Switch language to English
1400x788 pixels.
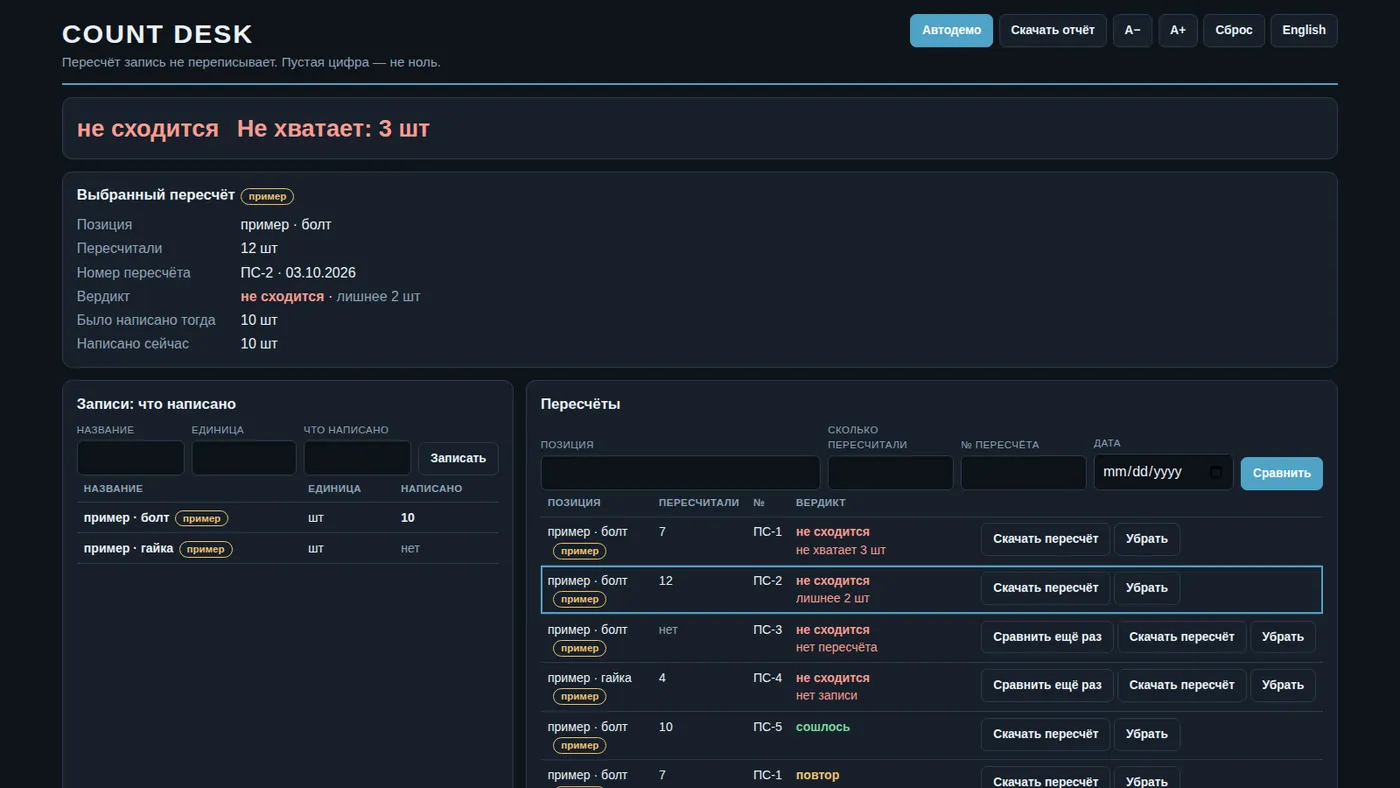(1304, 30)
